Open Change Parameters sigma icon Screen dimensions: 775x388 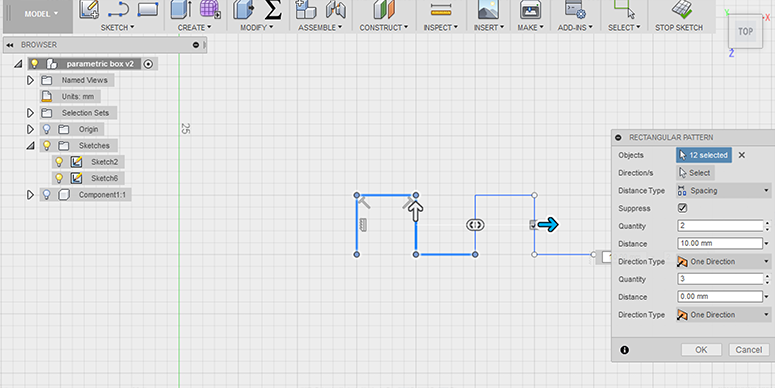click(272, 9)
